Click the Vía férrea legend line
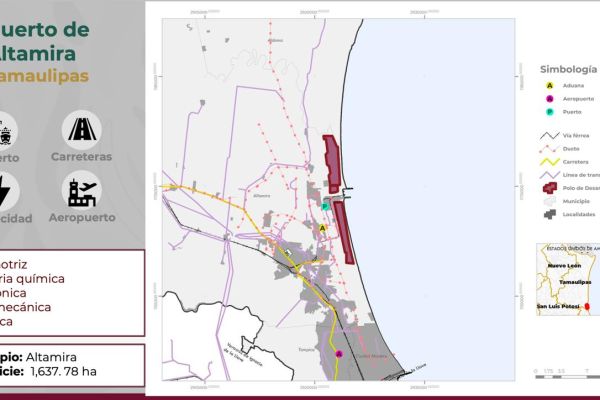 coord(550,134)
